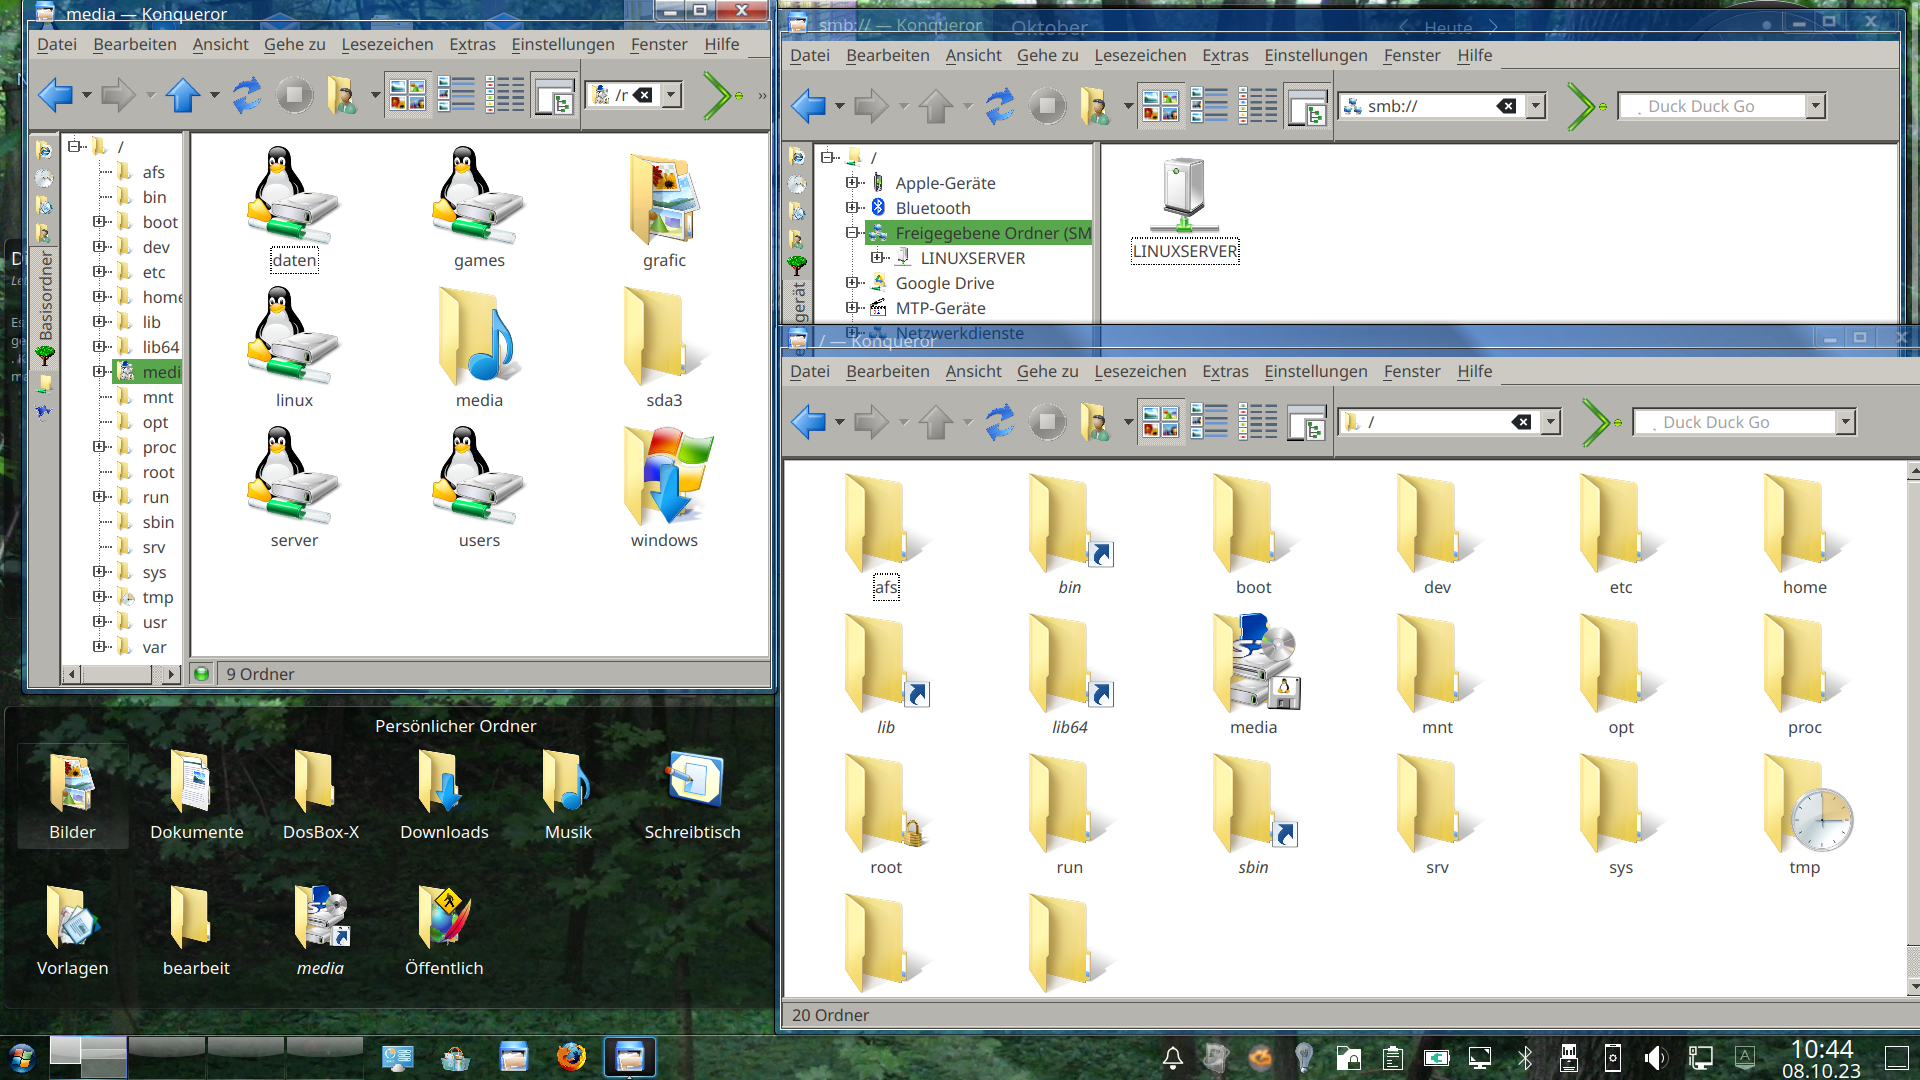Switch to icon view in the media Konqueror window

408,96
